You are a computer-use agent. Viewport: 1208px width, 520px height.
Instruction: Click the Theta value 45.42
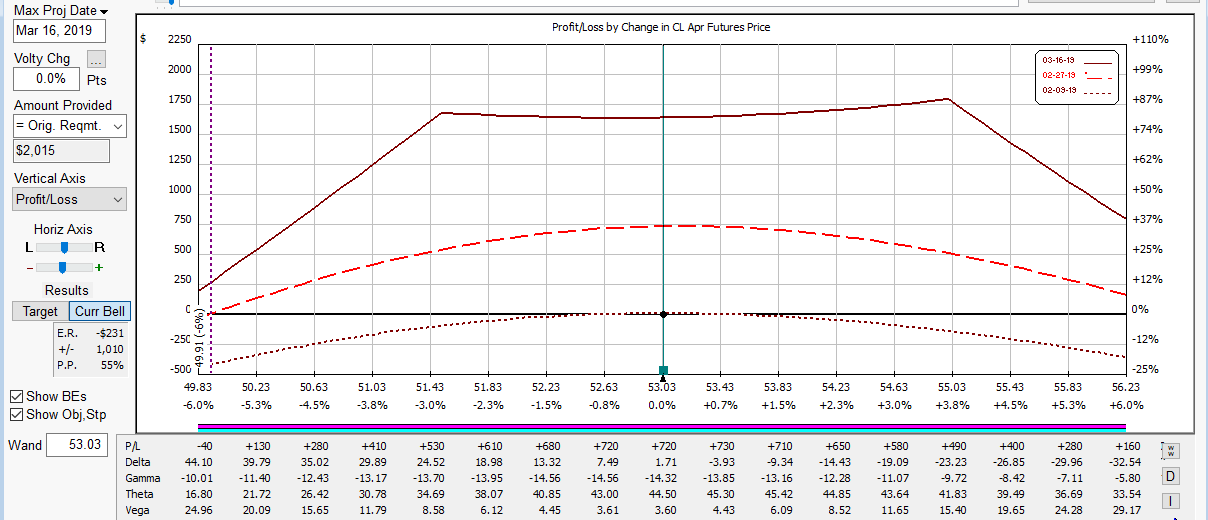click(778, 494)
